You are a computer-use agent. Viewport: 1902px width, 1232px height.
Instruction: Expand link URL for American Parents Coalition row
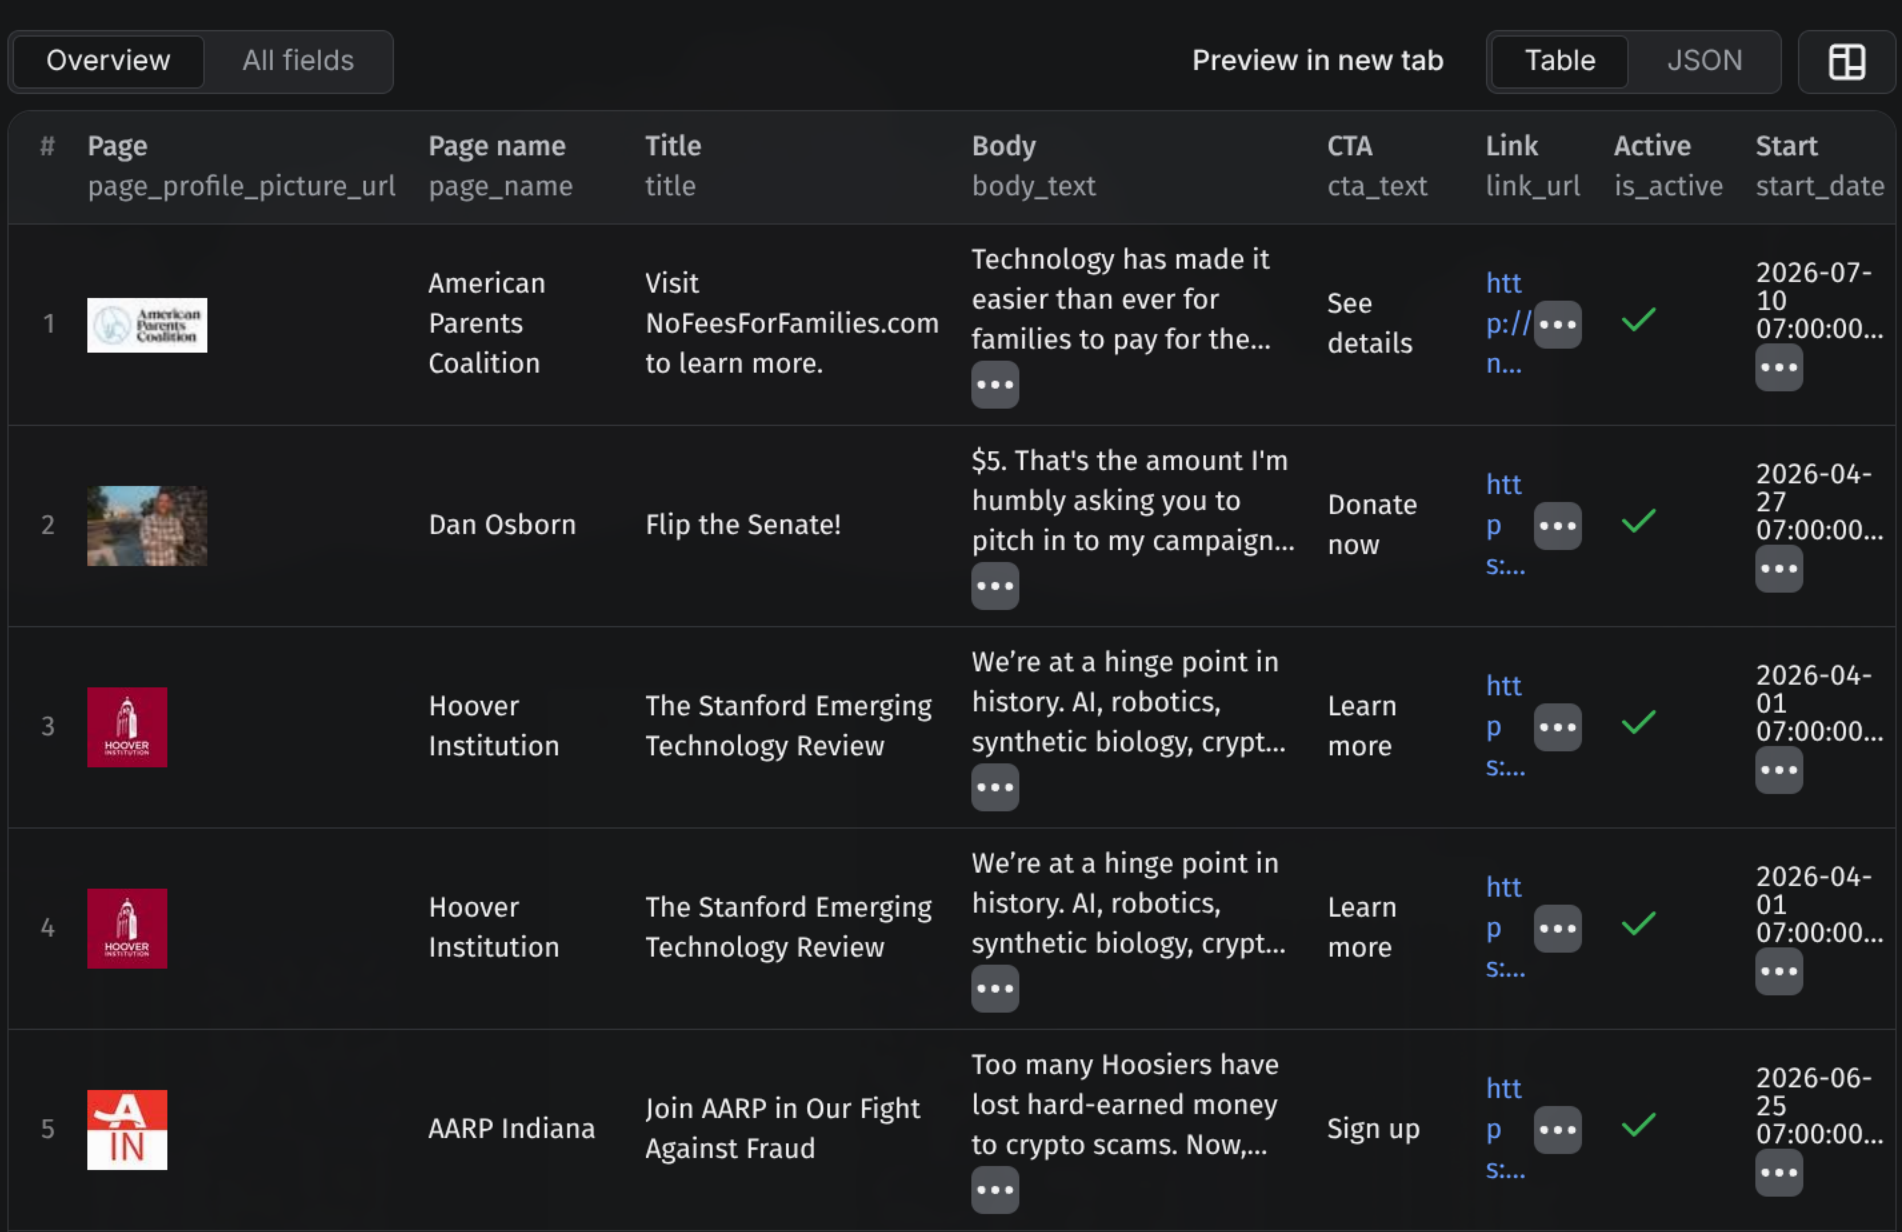(x=1557, y=324)
